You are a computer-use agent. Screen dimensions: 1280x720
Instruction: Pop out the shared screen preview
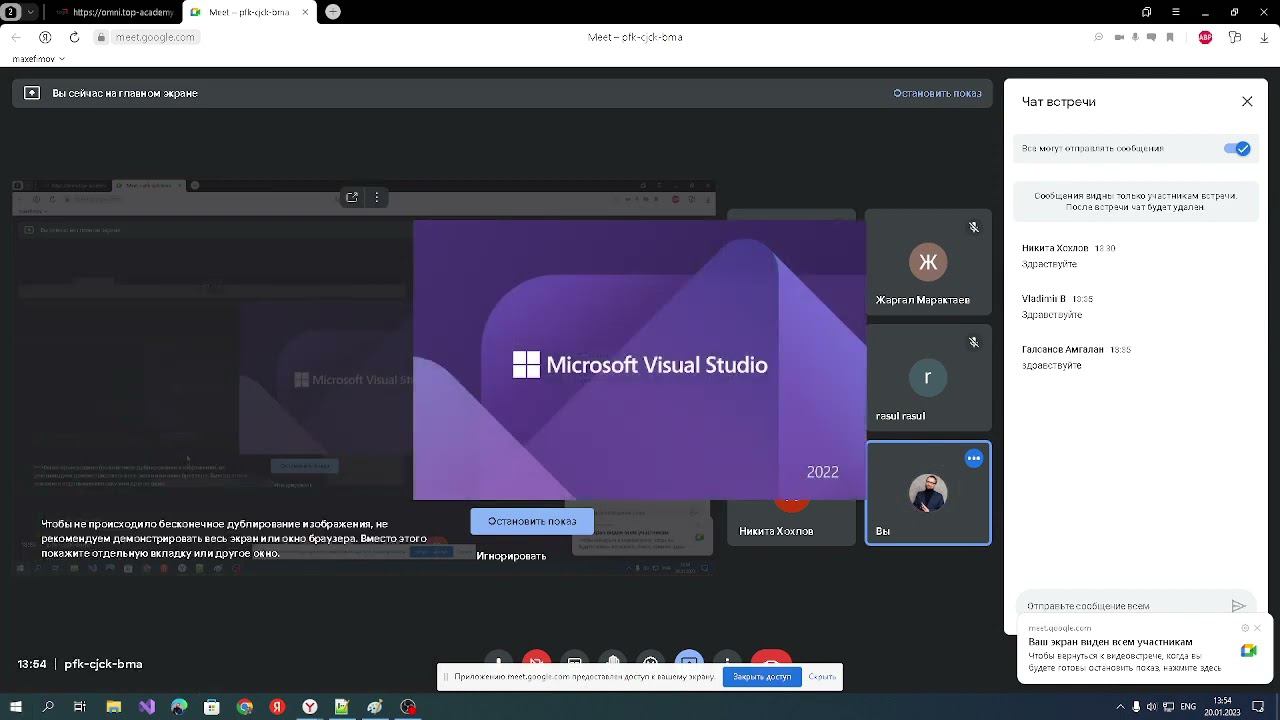[x=352, y=197]
